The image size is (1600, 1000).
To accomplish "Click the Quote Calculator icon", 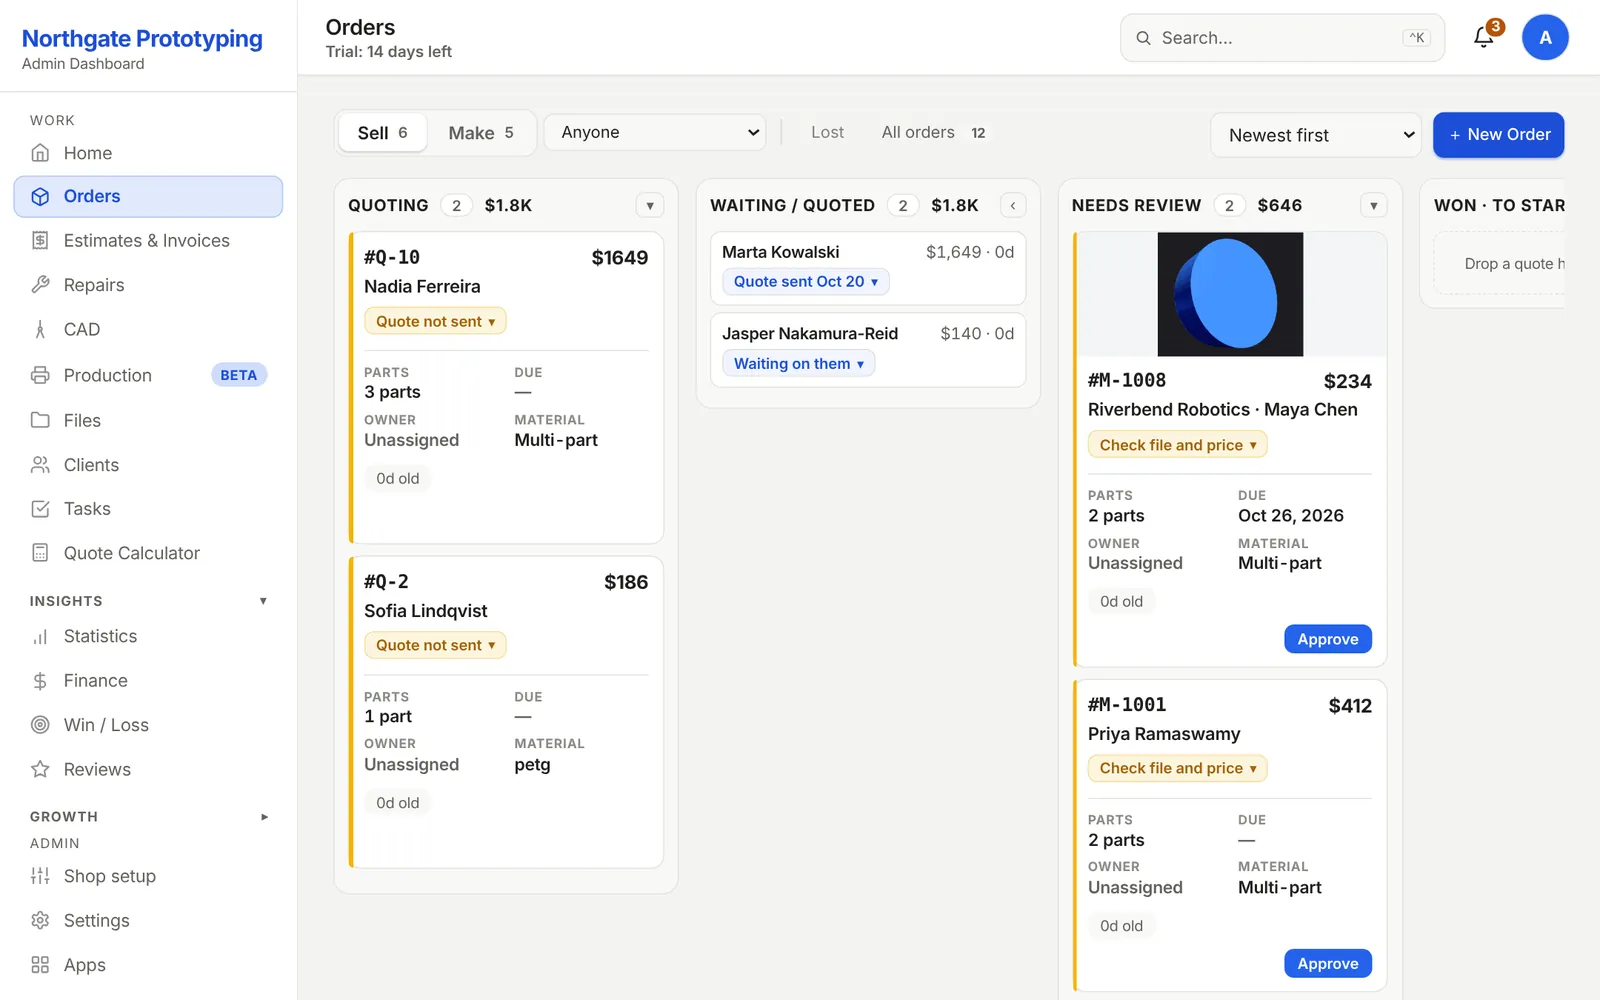I will tap(40, 553).
